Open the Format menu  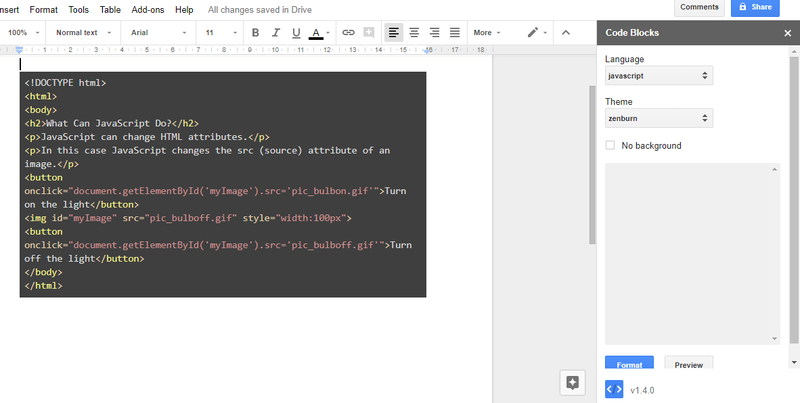coord(43,10)
